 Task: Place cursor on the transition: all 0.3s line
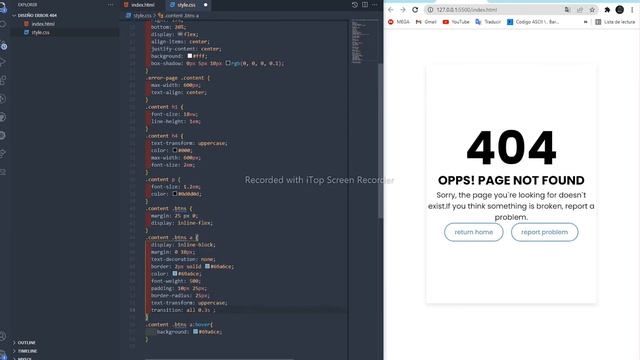(x=183, y=310)
